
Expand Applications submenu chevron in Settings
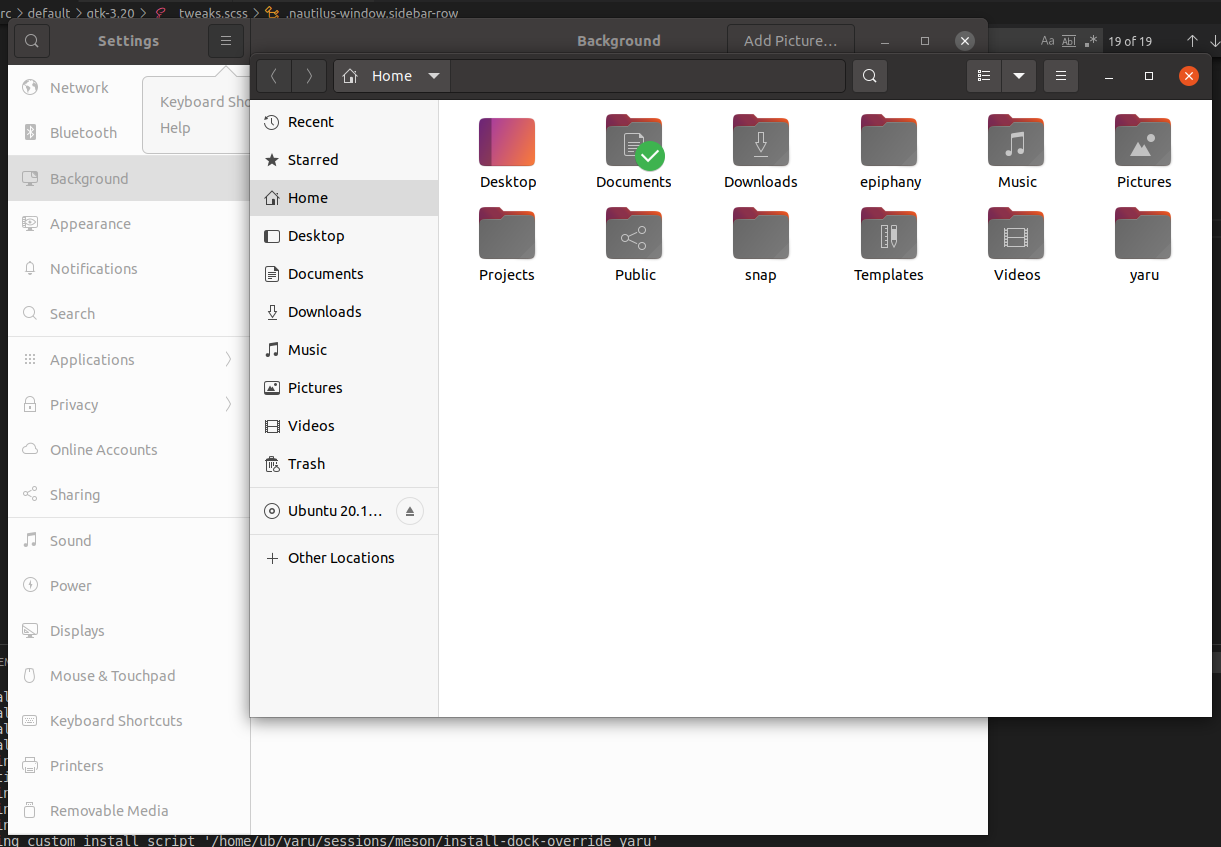[x=228, y=359]
